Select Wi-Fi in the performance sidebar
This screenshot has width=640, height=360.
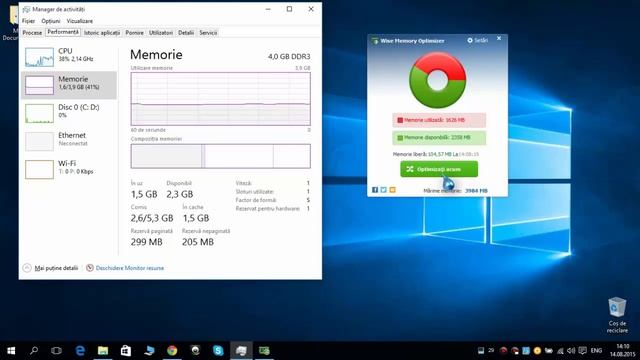pos(69,169)
